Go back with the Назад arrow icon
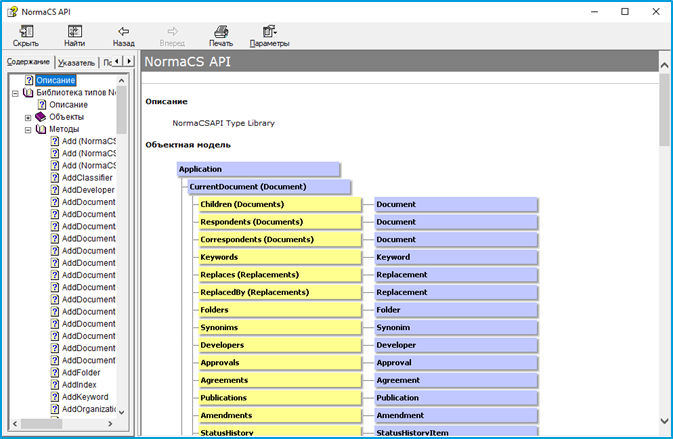 coord(123,32)
